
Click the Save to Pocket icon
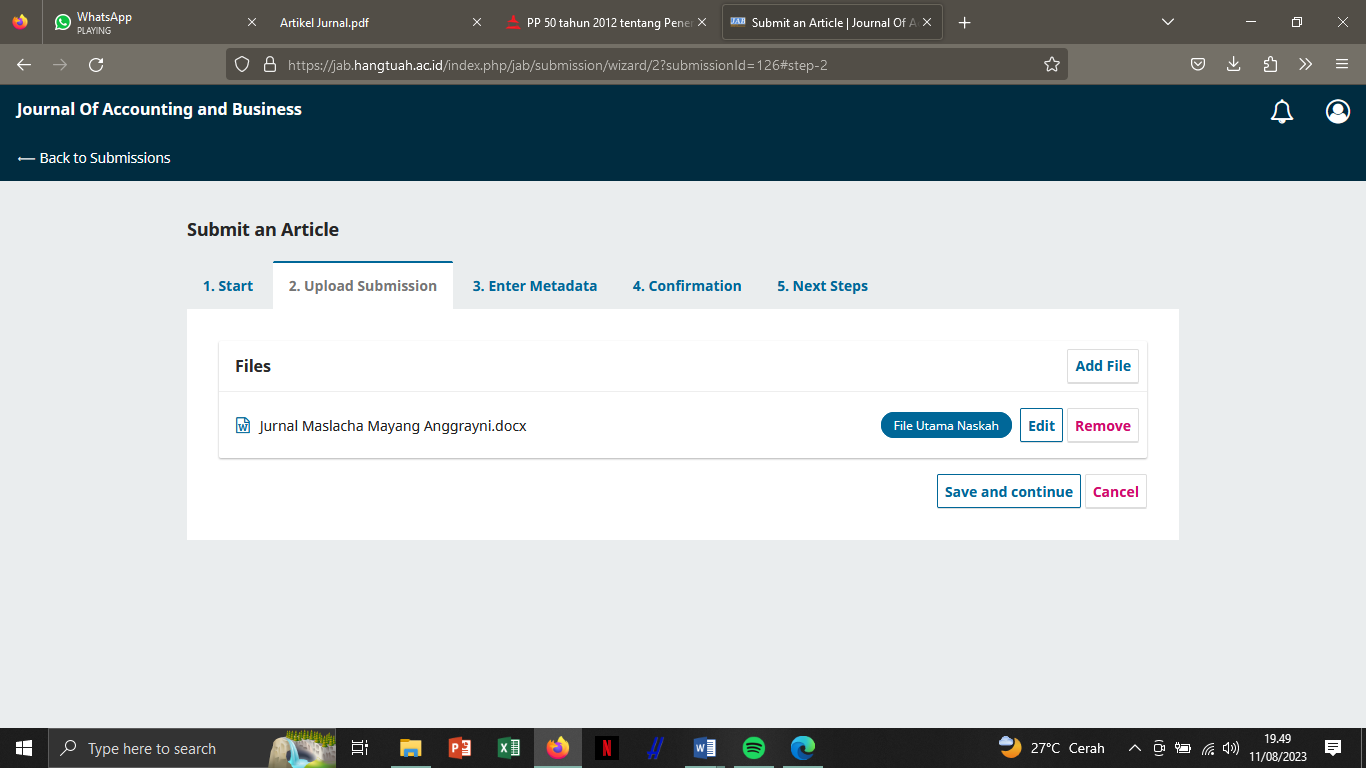click(1197, 65)
